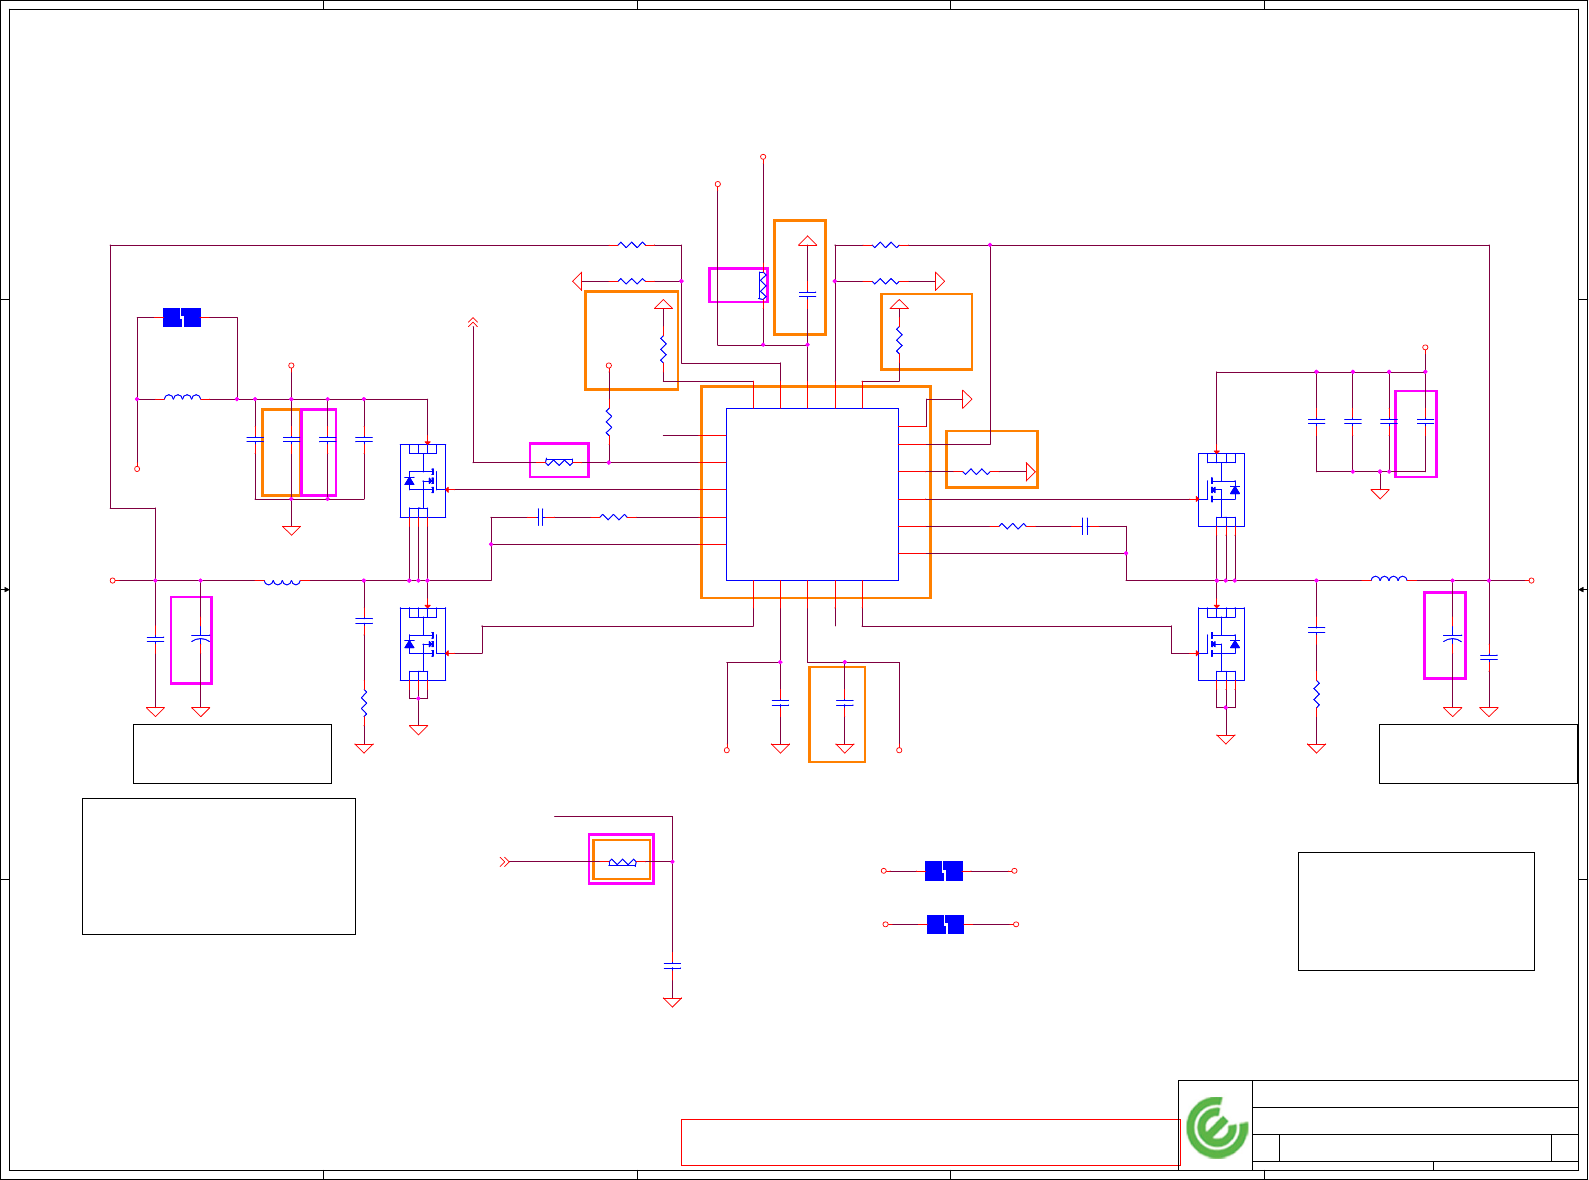This screenshot has width=1589, height=1180.
Task: Click empty text box under left input capacitors
Action: [232, 754]
